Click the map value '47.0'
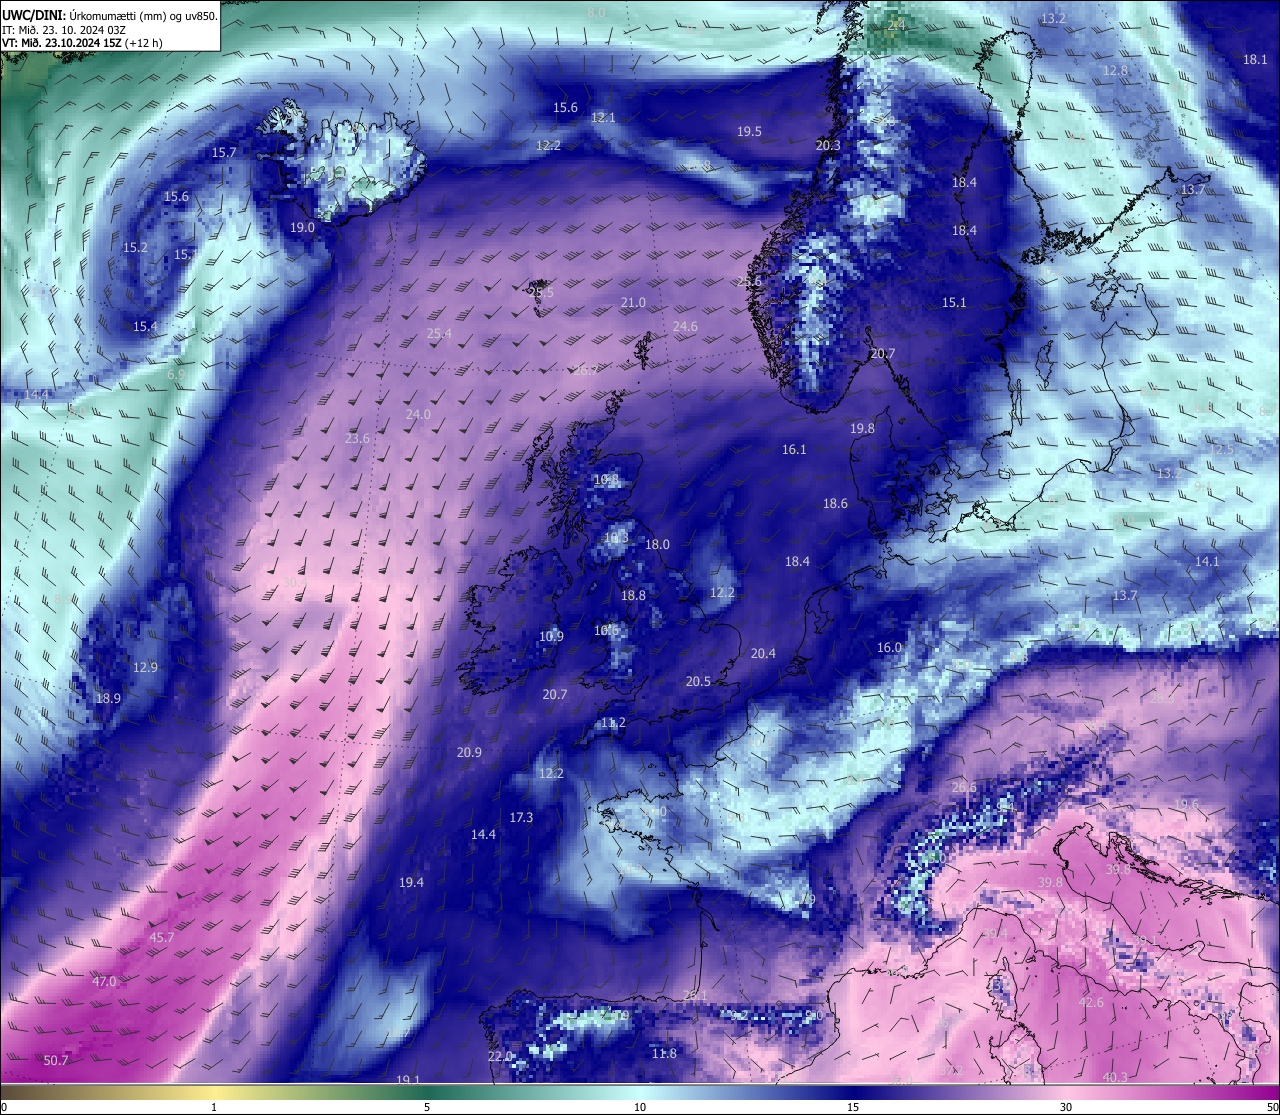The image size is (1280, 1115). click(104, 981)
